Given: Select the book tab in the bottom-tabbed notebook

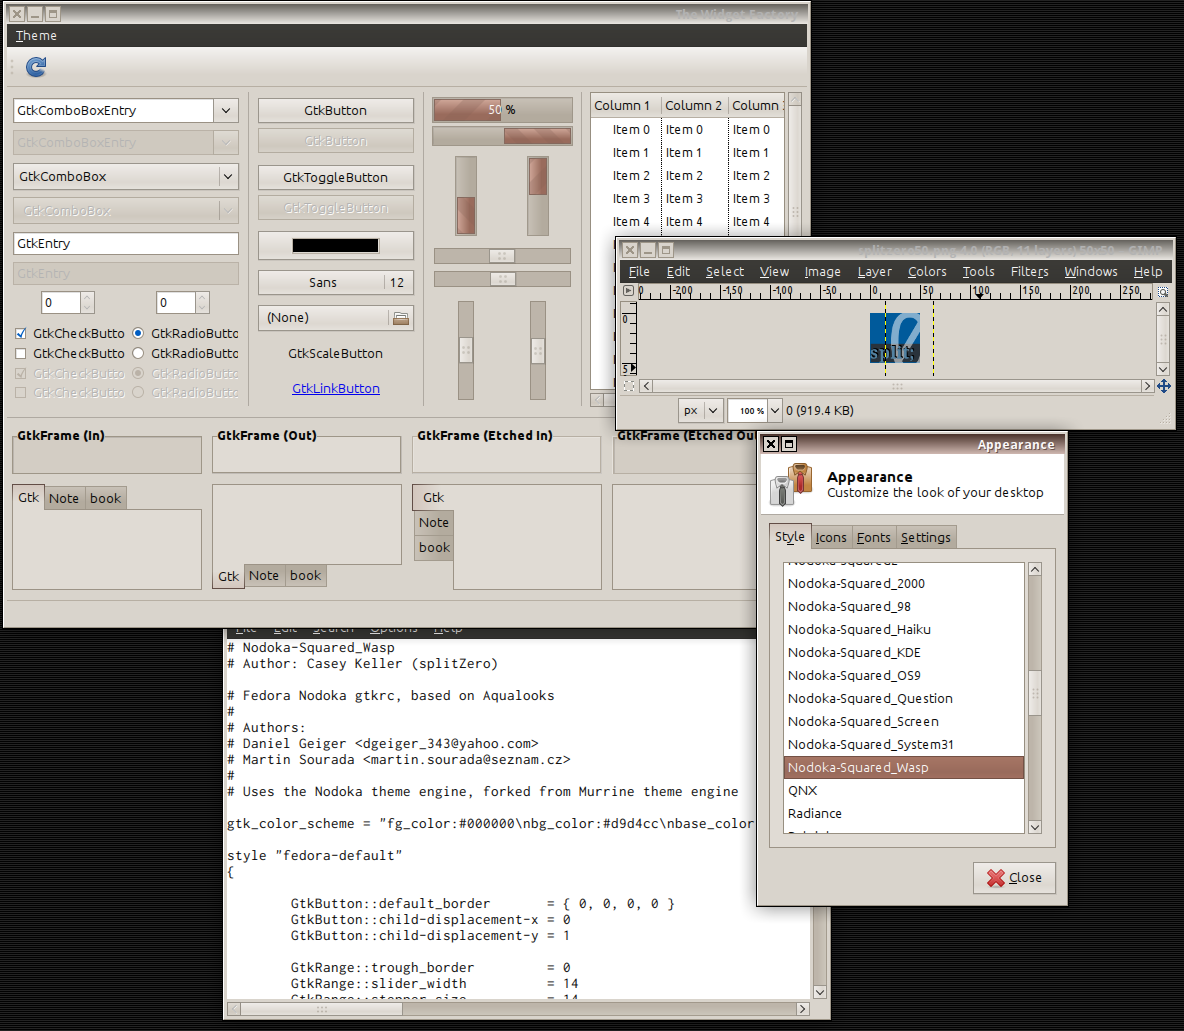Looking at the screenshot, I should click(x=305, y=576).
